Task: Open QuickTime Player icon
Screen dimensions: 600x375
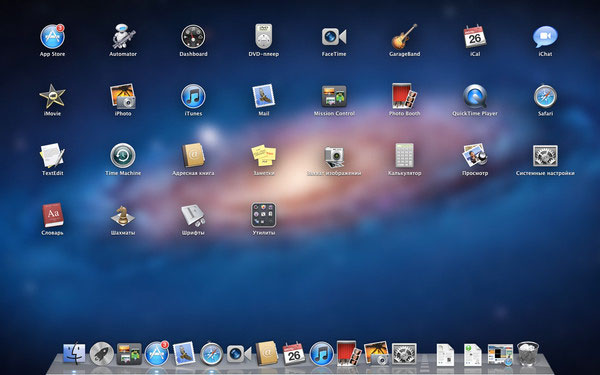Action: click(x=475, y=96)
